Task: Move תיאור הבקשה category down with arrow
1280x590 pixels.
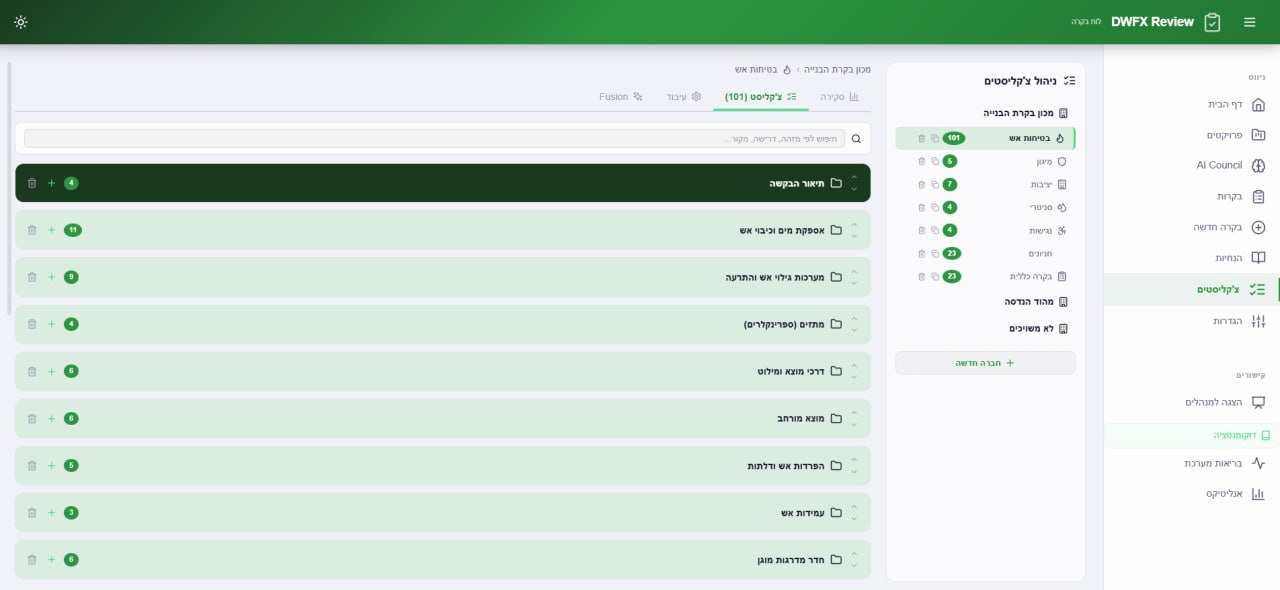Action: (x=854, y=189)
